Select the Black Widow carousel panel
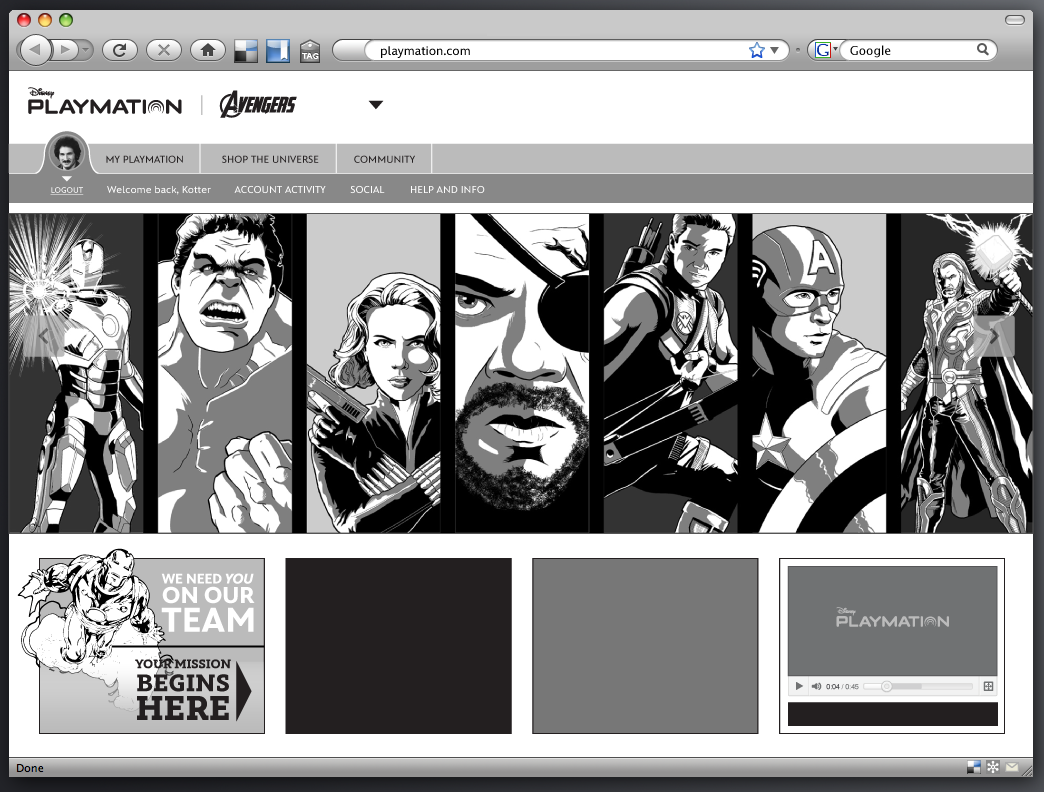 [374, 373]
